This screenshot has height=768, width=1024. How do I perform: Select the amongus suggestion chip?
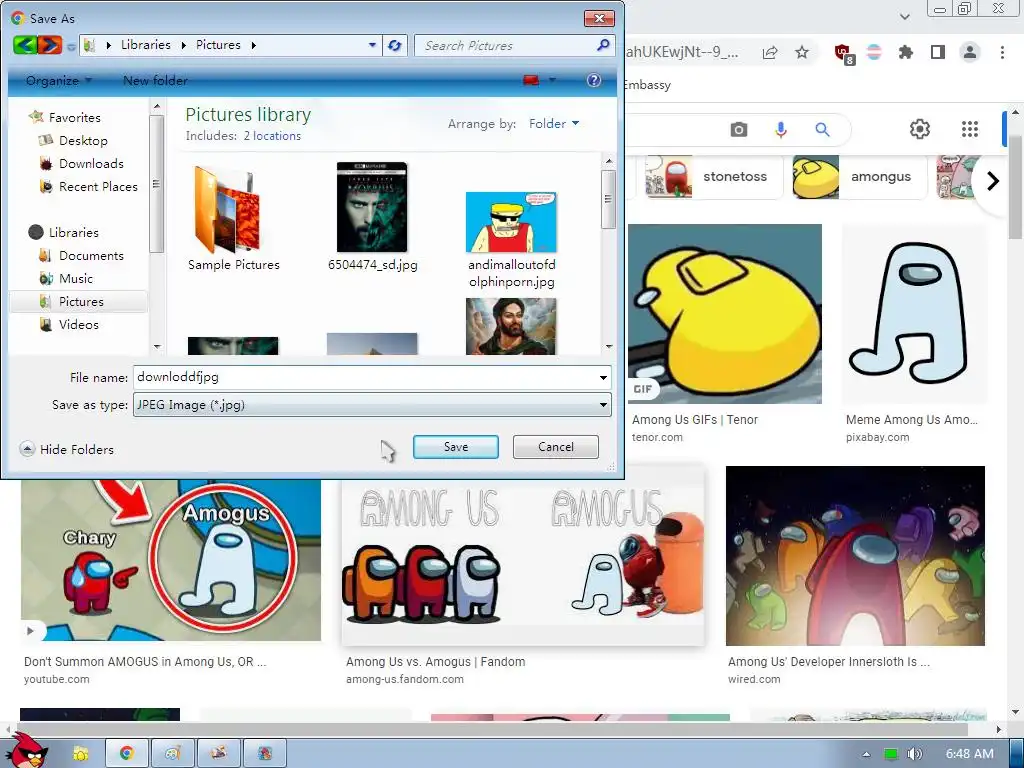[858, 176]
